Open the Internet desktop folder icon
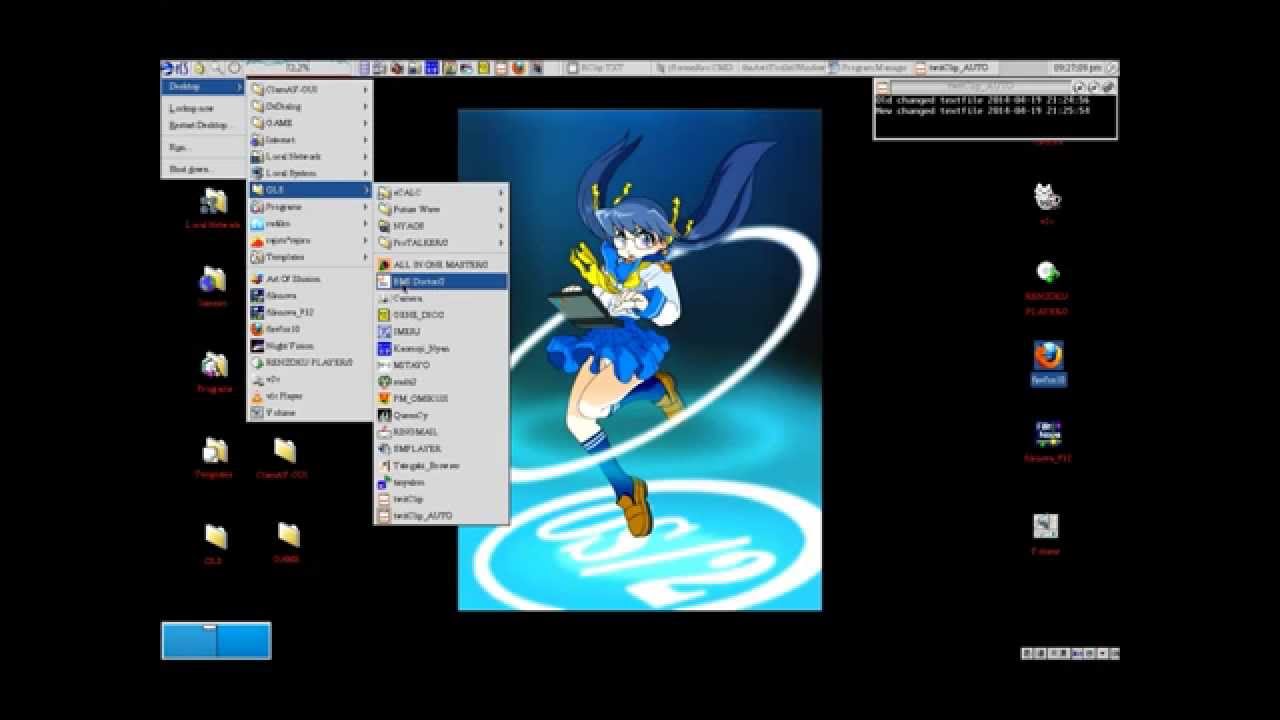The width and height of the screenshot is (1280, 720). coord(212,280)
